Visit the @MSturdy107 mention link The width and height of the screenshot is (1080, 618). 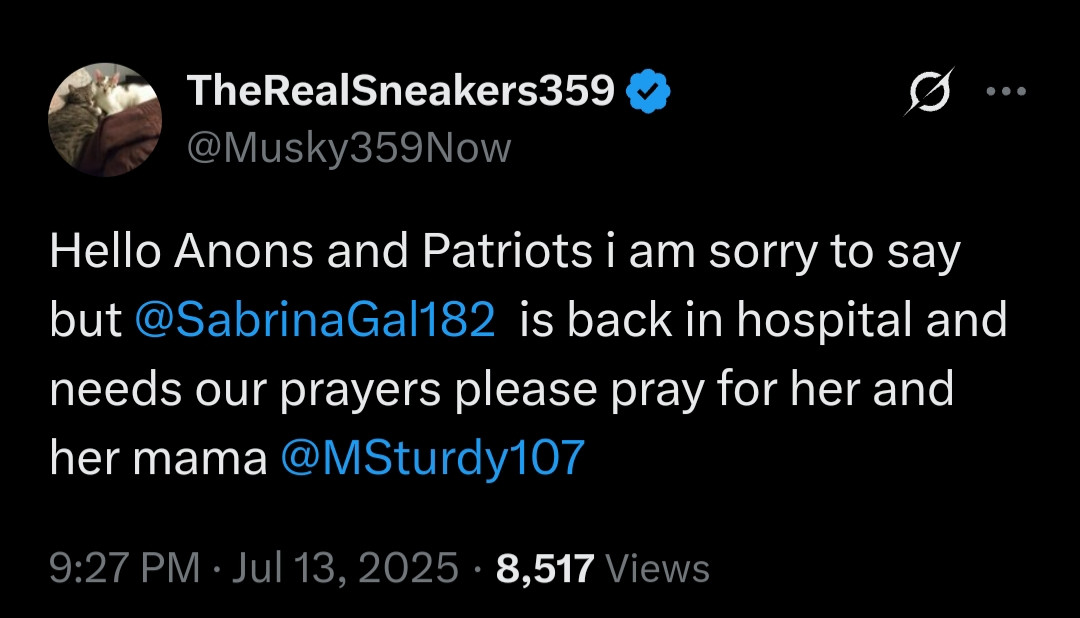(x=432, y=457)
